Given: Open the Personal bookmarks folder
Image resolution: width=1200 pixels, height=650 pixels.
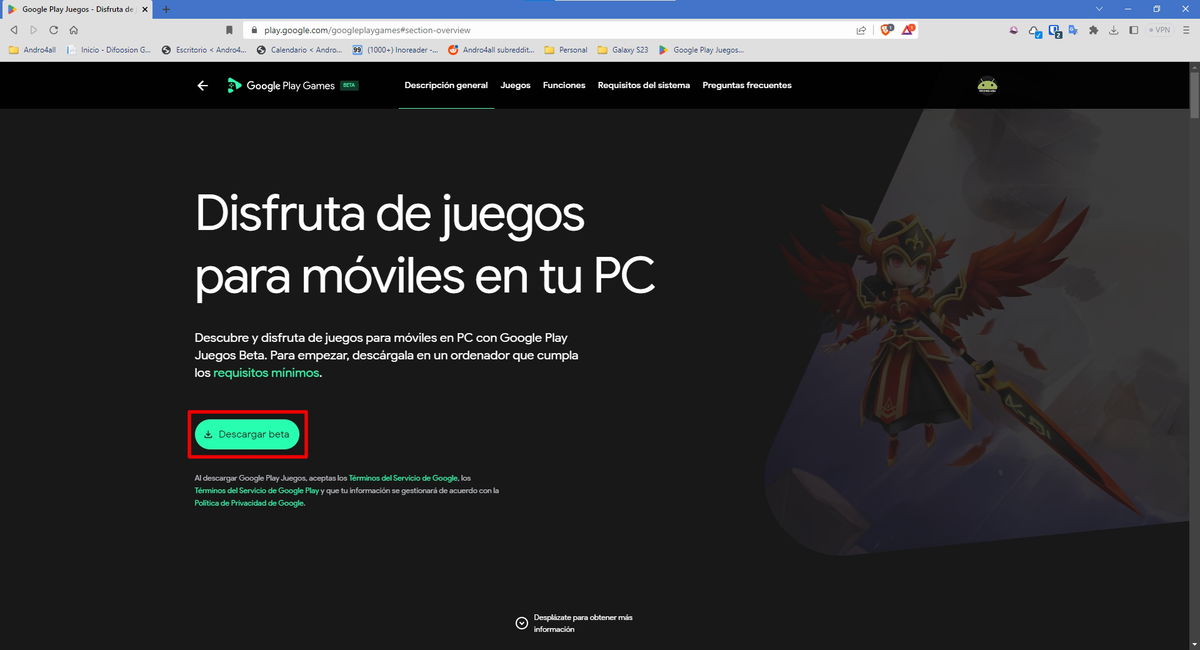Looking at the screenshot, I should click(566, 49).
